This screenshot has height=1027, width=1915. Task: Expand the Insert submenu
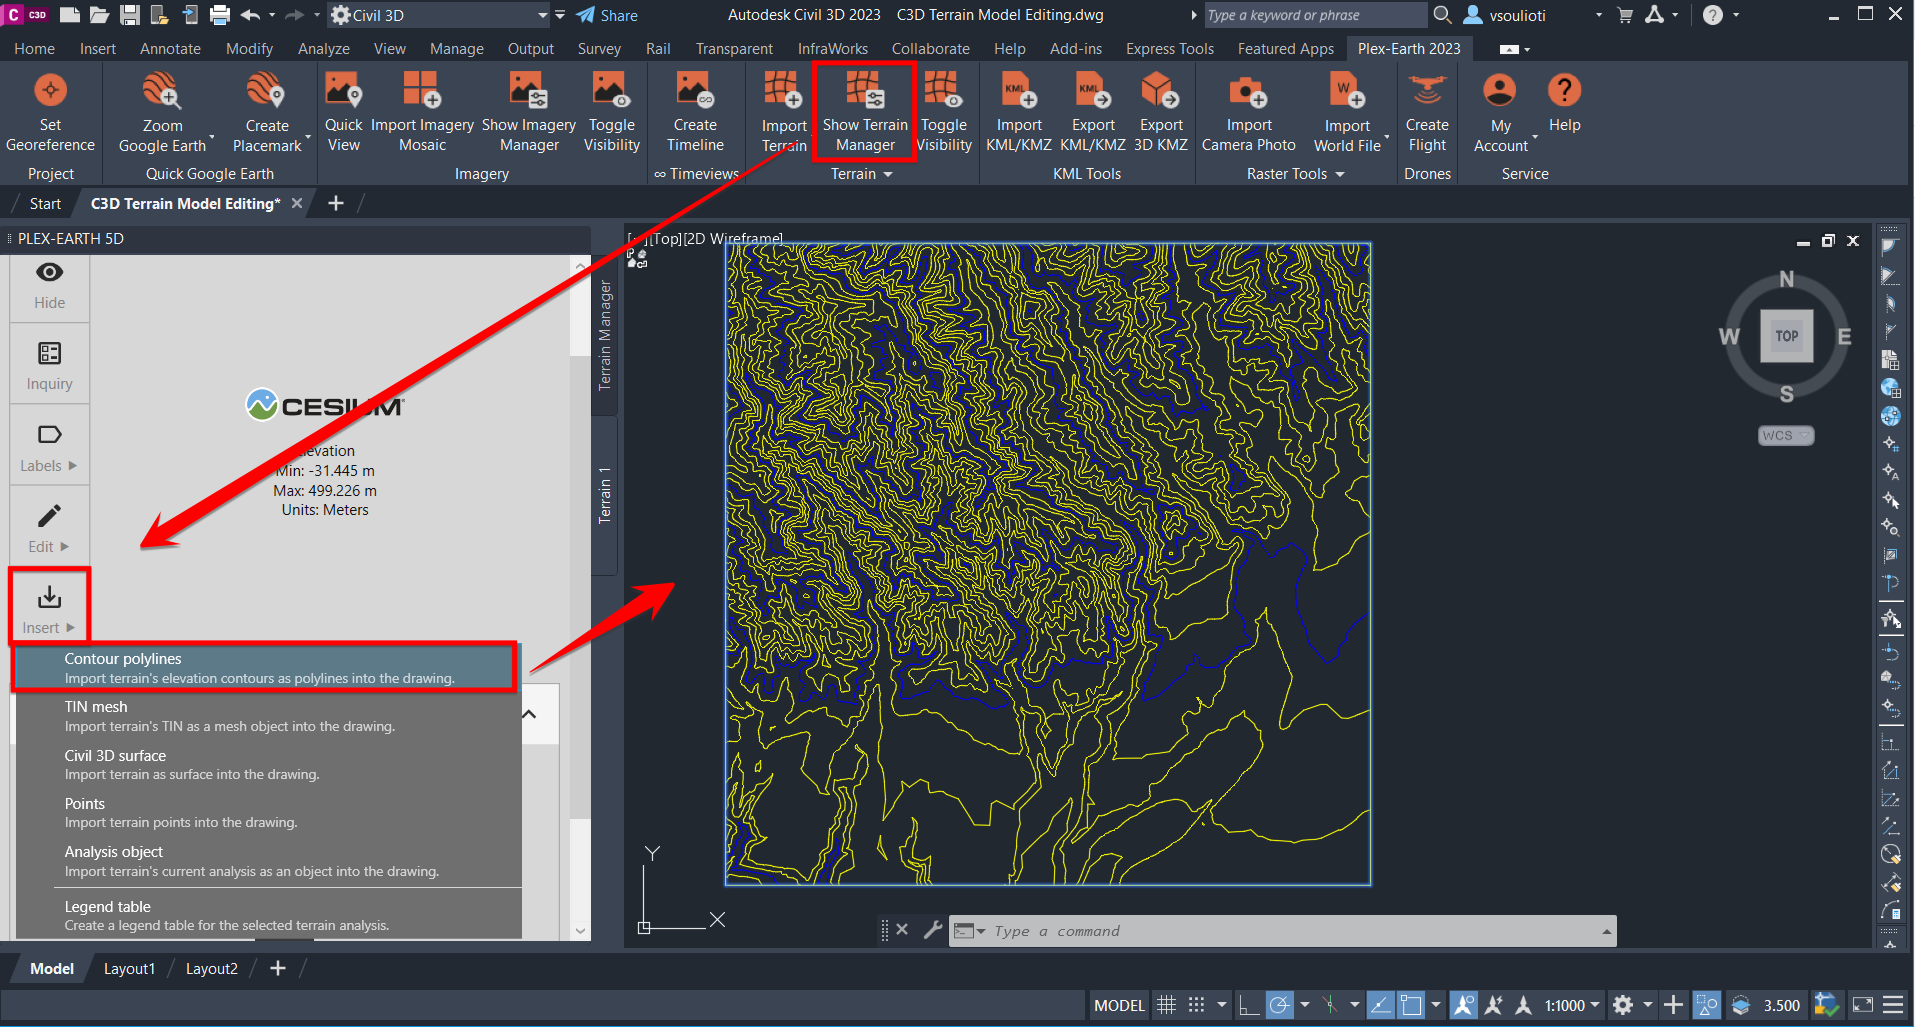click(x=49, y=609)
